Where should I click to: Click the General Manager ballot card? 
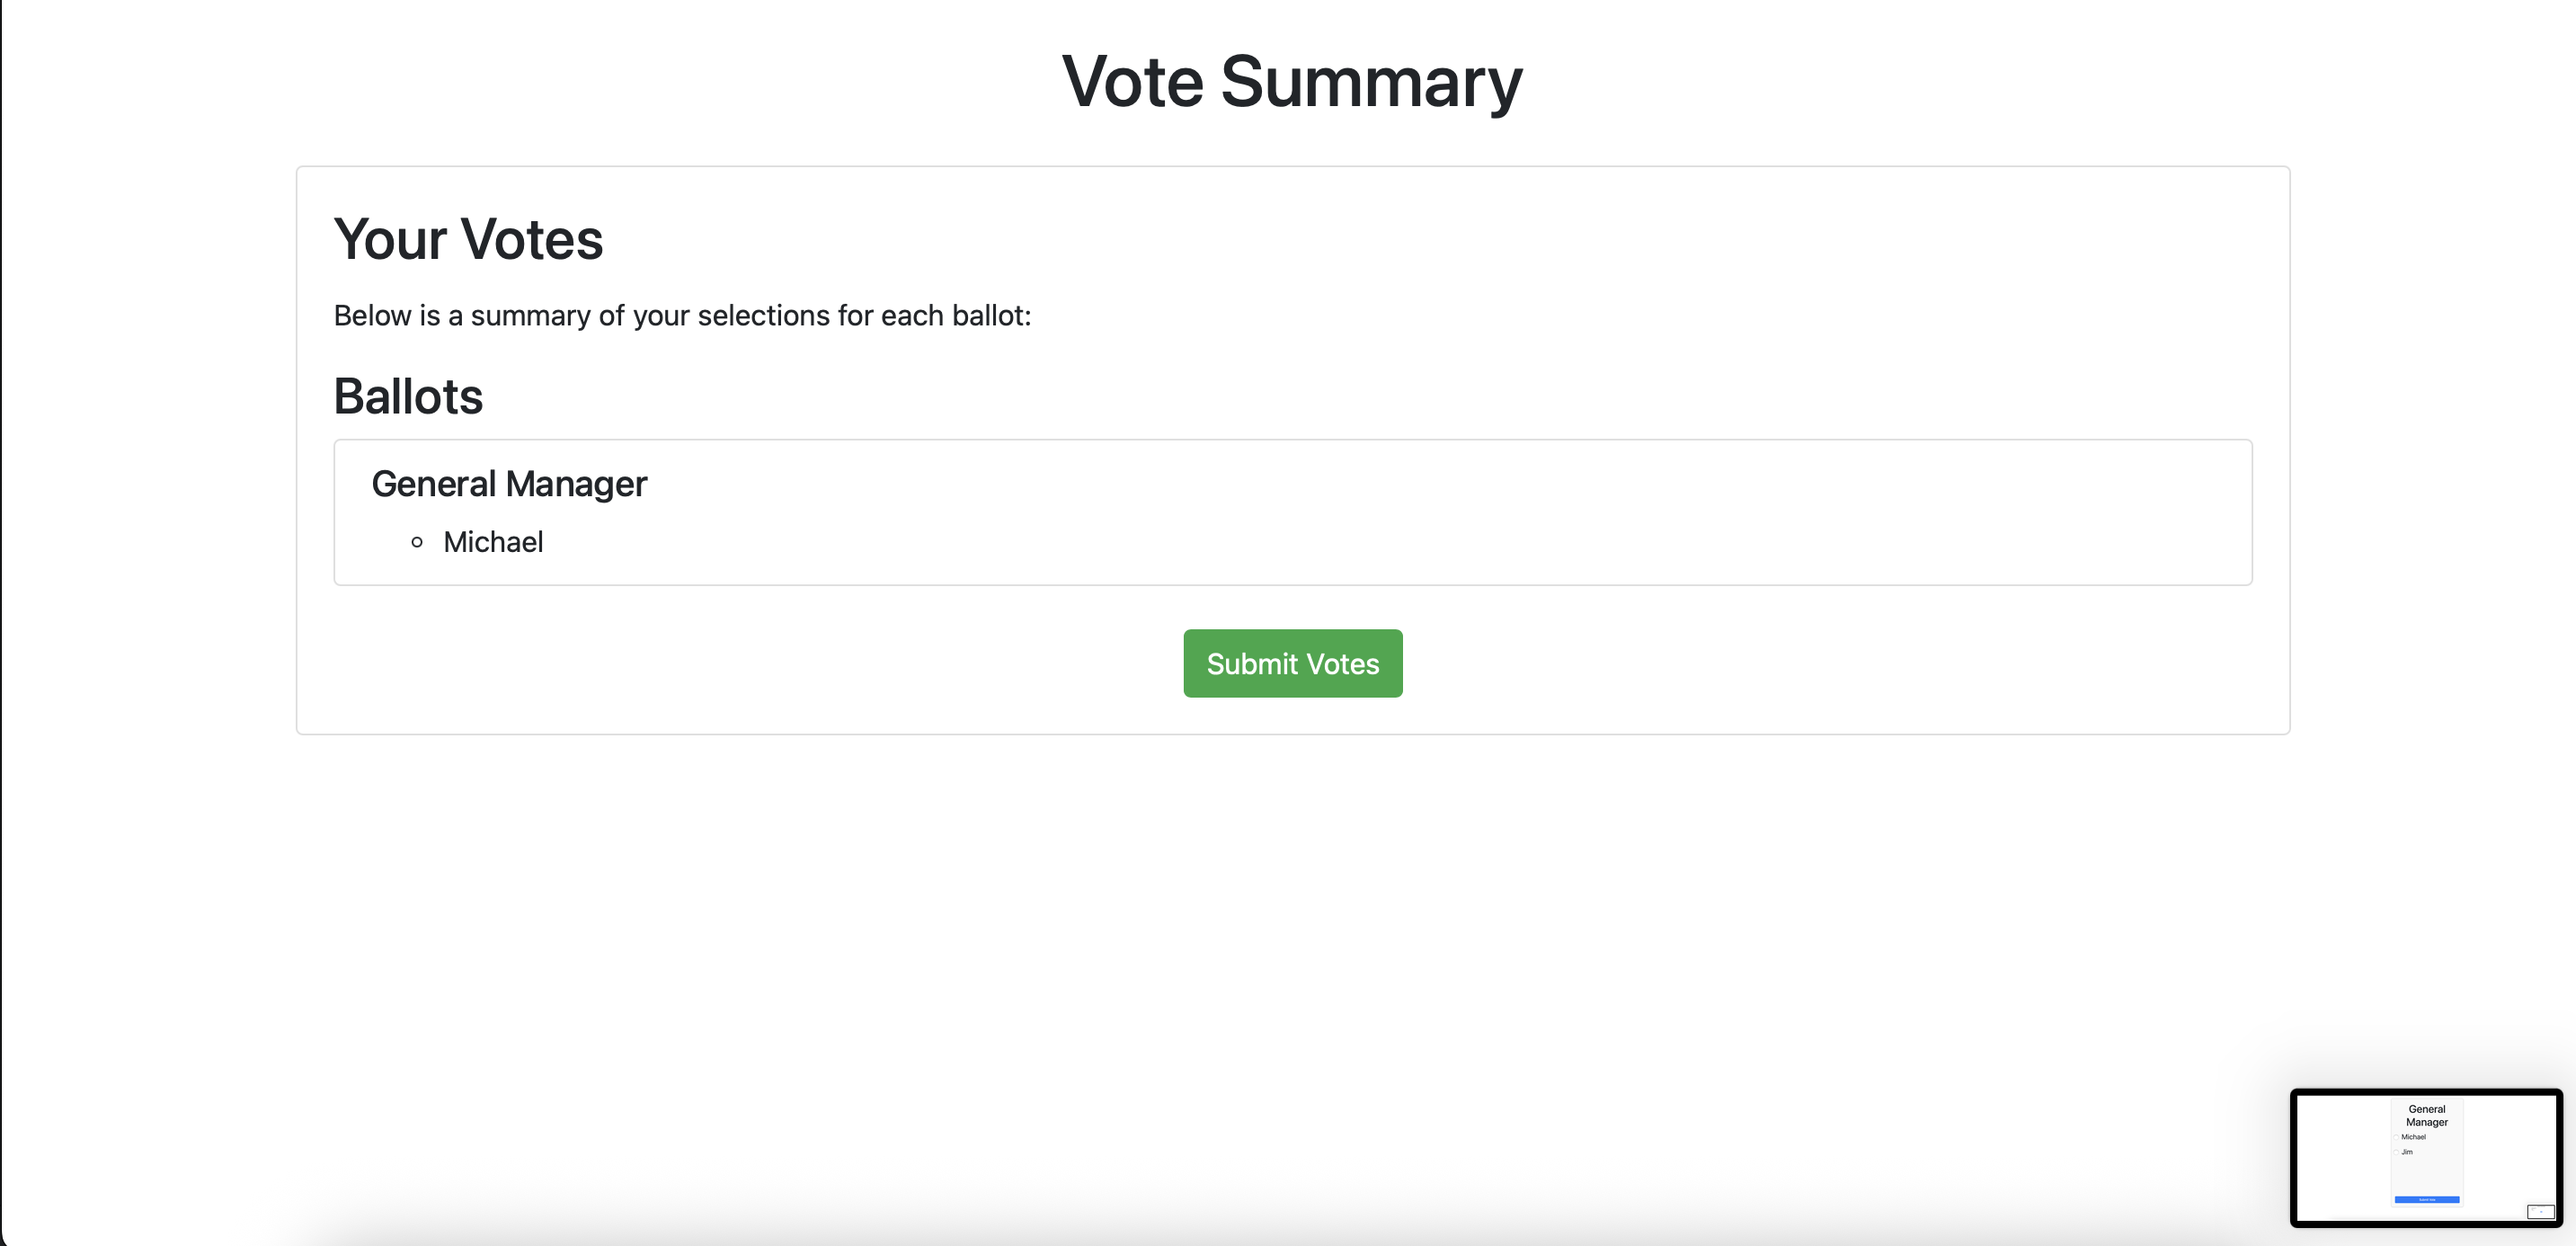click(x=1293, y=513)
